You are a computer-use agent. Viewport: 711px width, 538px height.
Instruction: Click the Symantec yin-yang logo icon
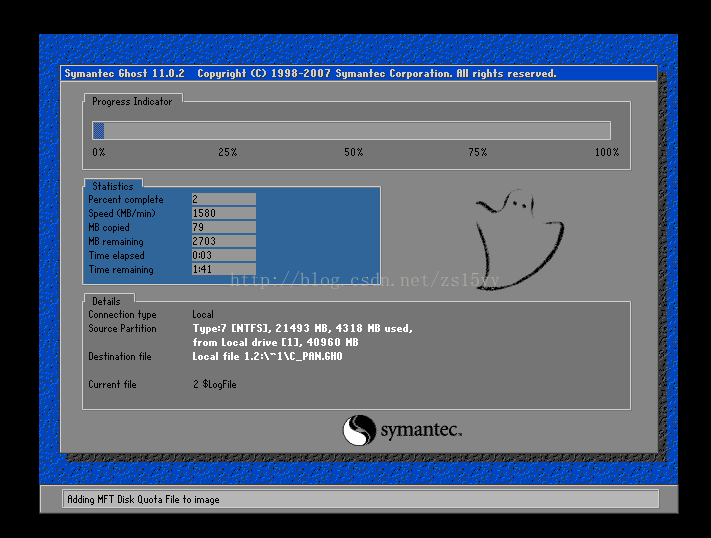359,430
